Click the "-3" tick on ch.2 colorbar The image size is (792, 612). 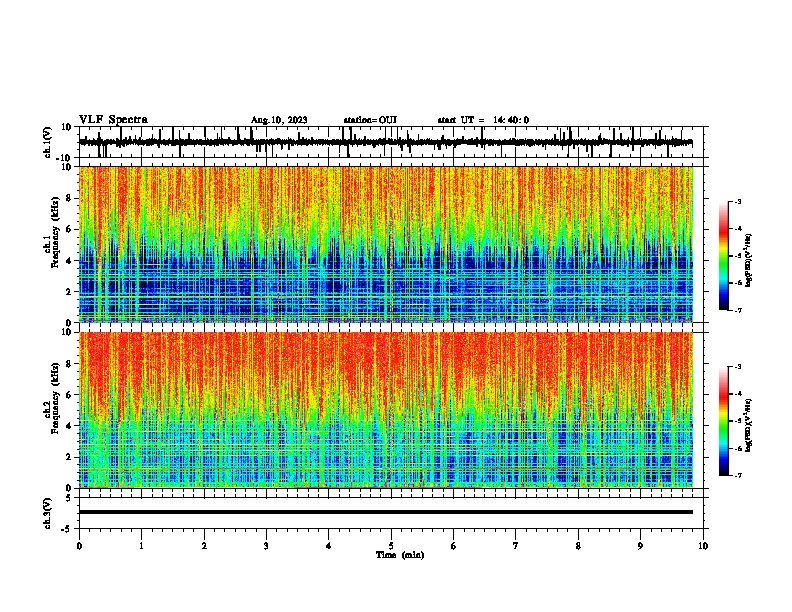point(738,367)
